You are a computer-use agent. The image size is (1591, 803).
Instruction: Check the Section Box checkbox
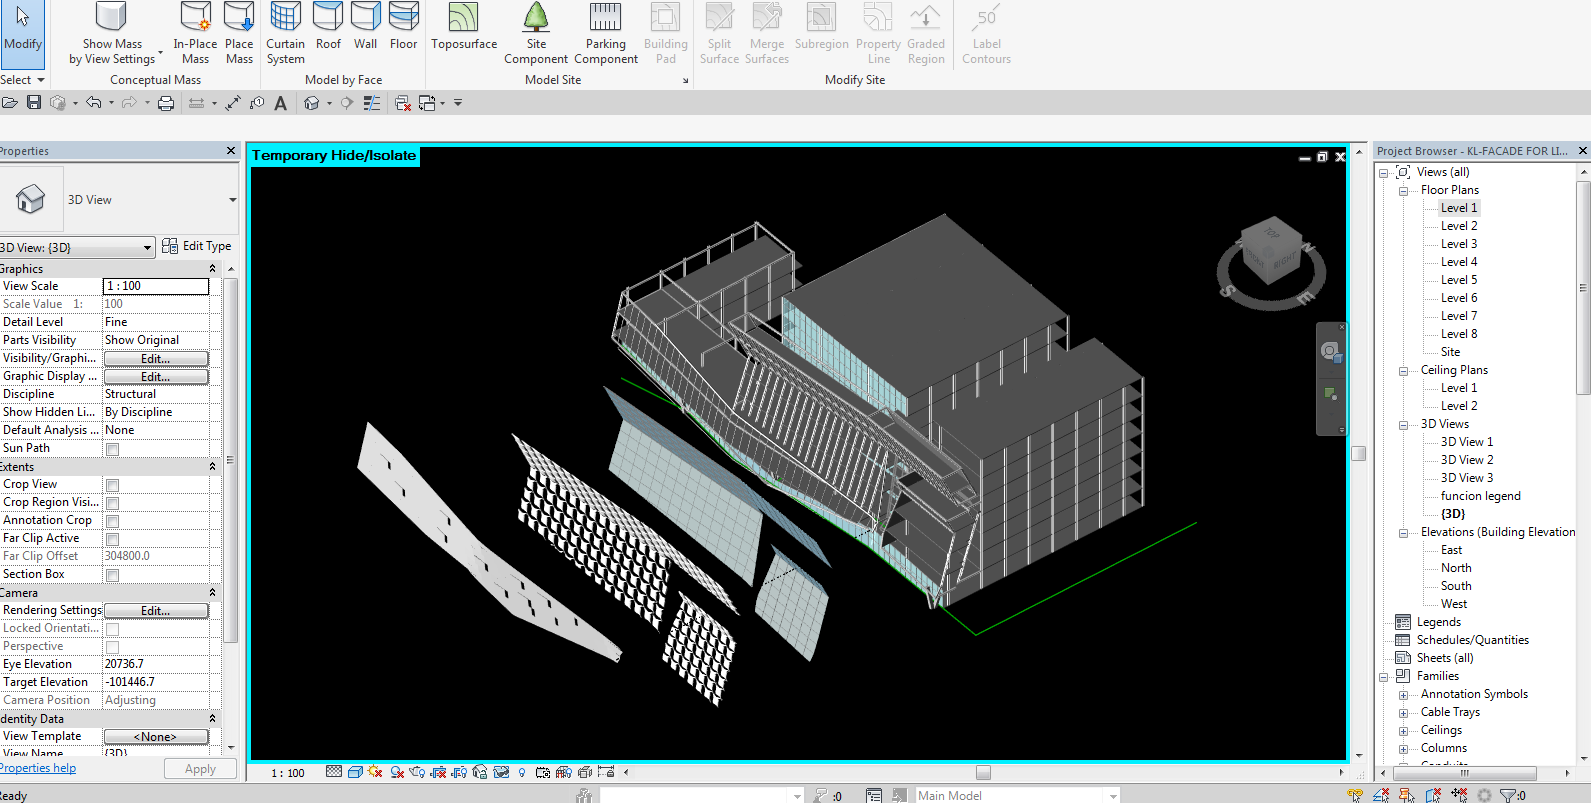click(113, 575)
